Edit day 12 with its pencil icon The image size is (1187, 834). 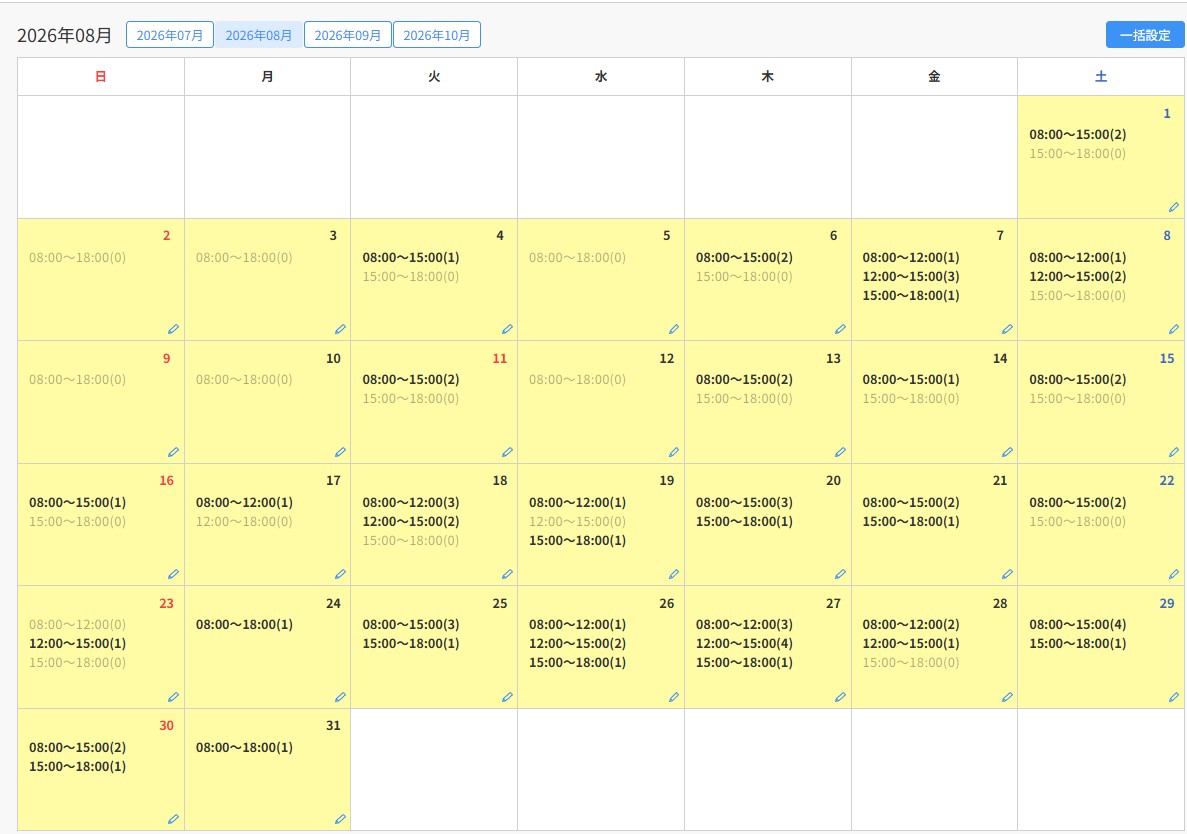click(674, 452)
